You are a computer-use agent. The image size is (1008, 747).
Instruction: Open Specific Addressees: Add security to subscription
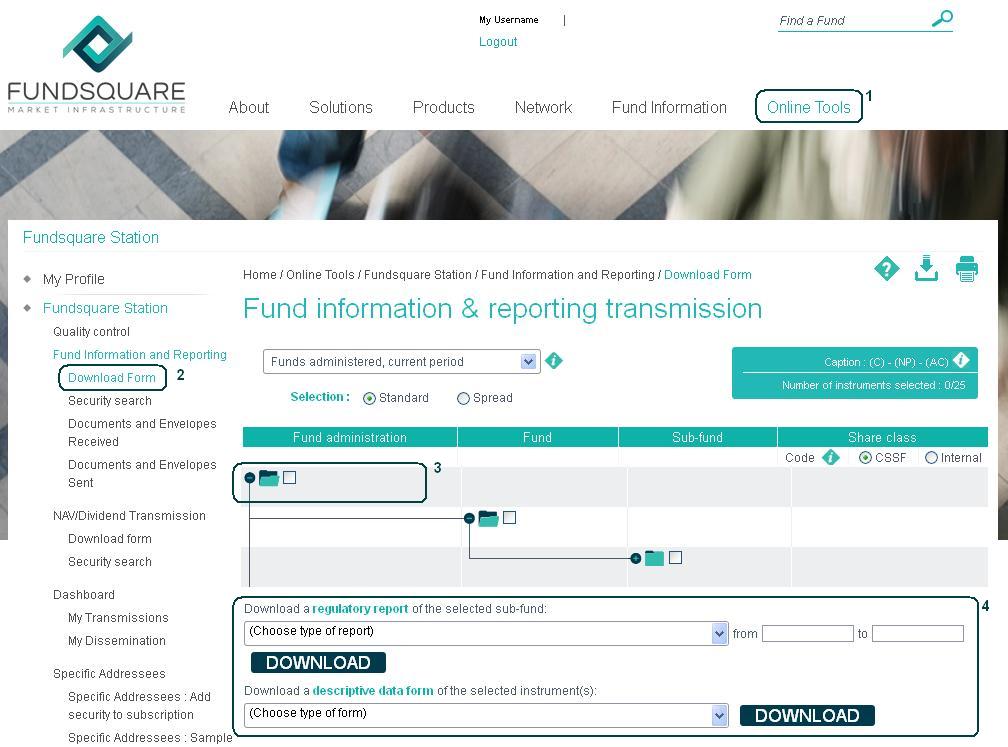(x=140, y=706)
